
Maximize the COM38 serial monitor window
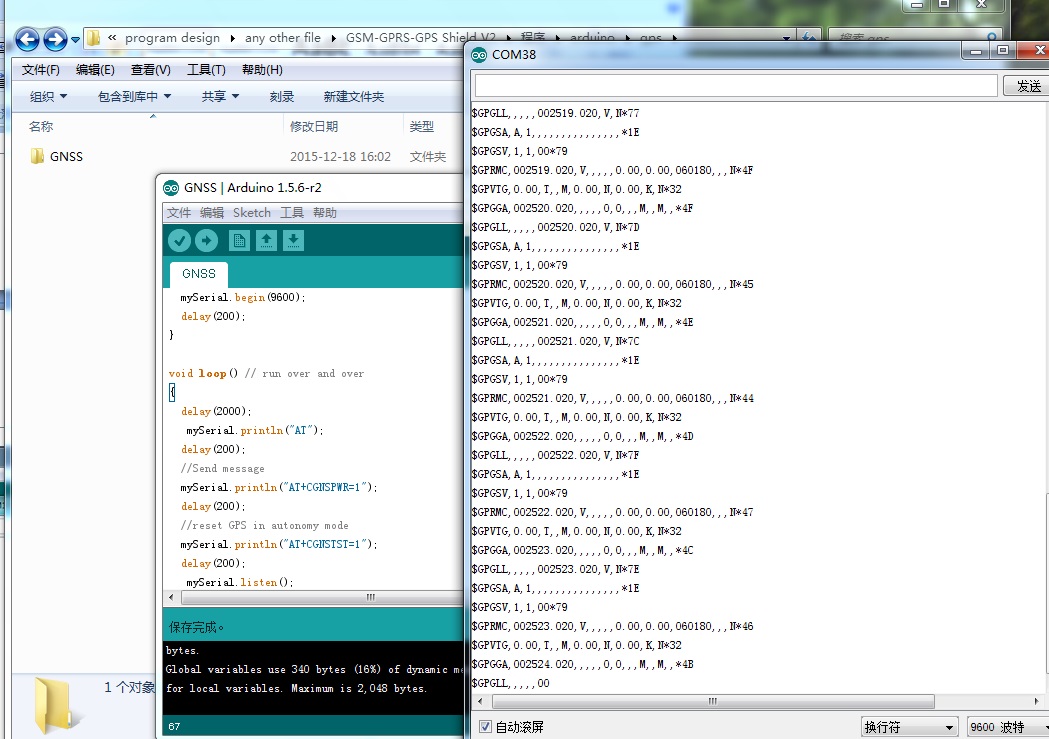[x=1002, y=51]
